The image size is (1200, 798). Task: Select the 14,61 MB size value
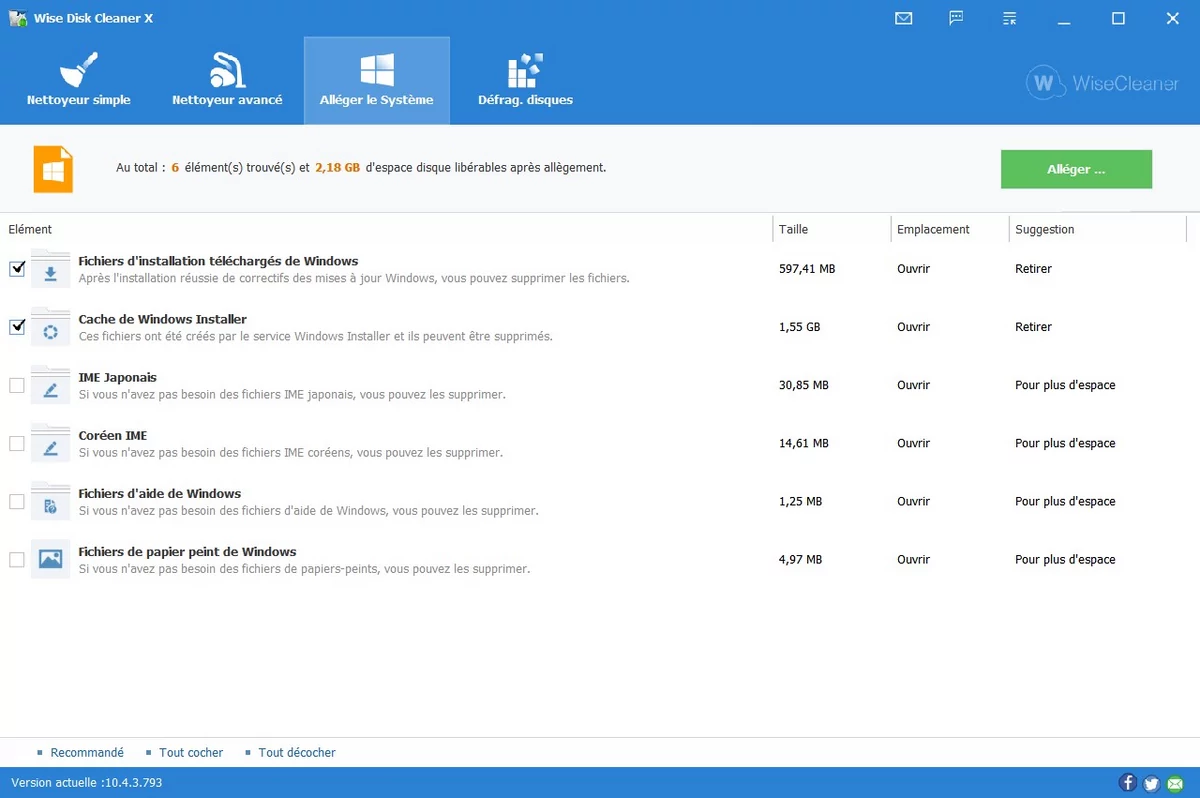(x=804, y=443)
